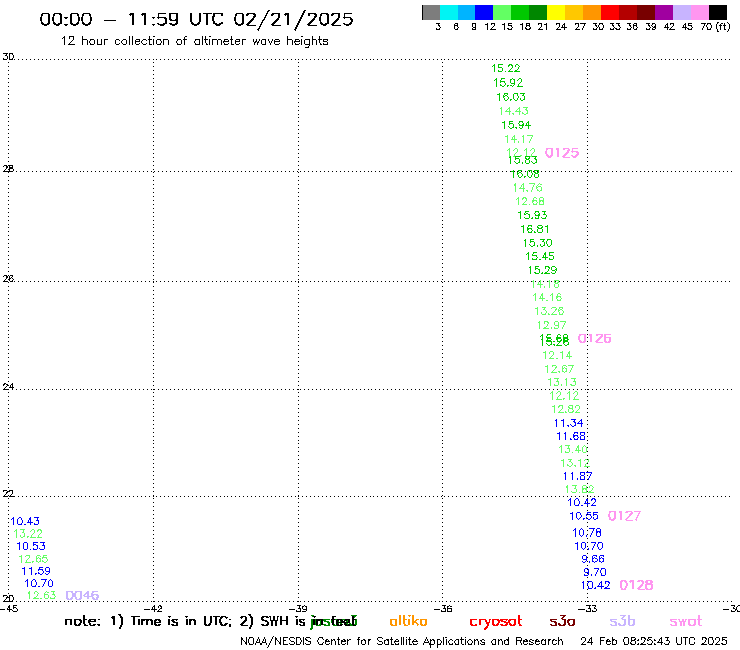
Task: Click the 11.59 reading near the left edge
Action: coord(36,571)
